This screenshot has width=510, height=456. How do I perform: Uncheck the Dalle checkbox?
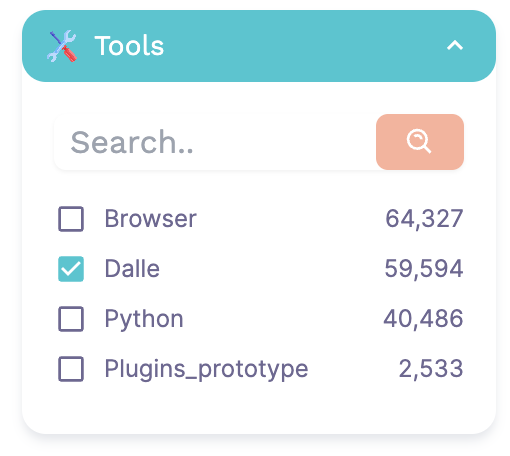point(71,269)
